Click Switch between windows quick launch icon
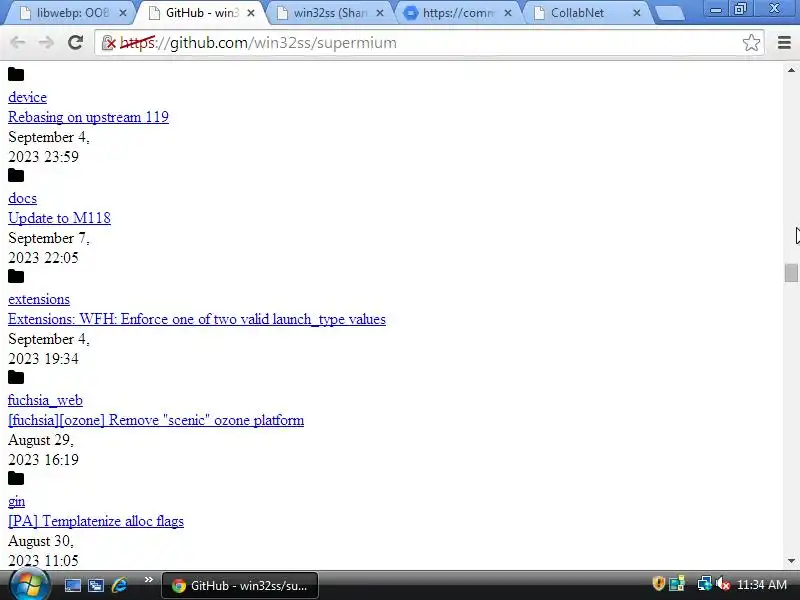Viewport: 800px width, 600px height. coord(95,585)
